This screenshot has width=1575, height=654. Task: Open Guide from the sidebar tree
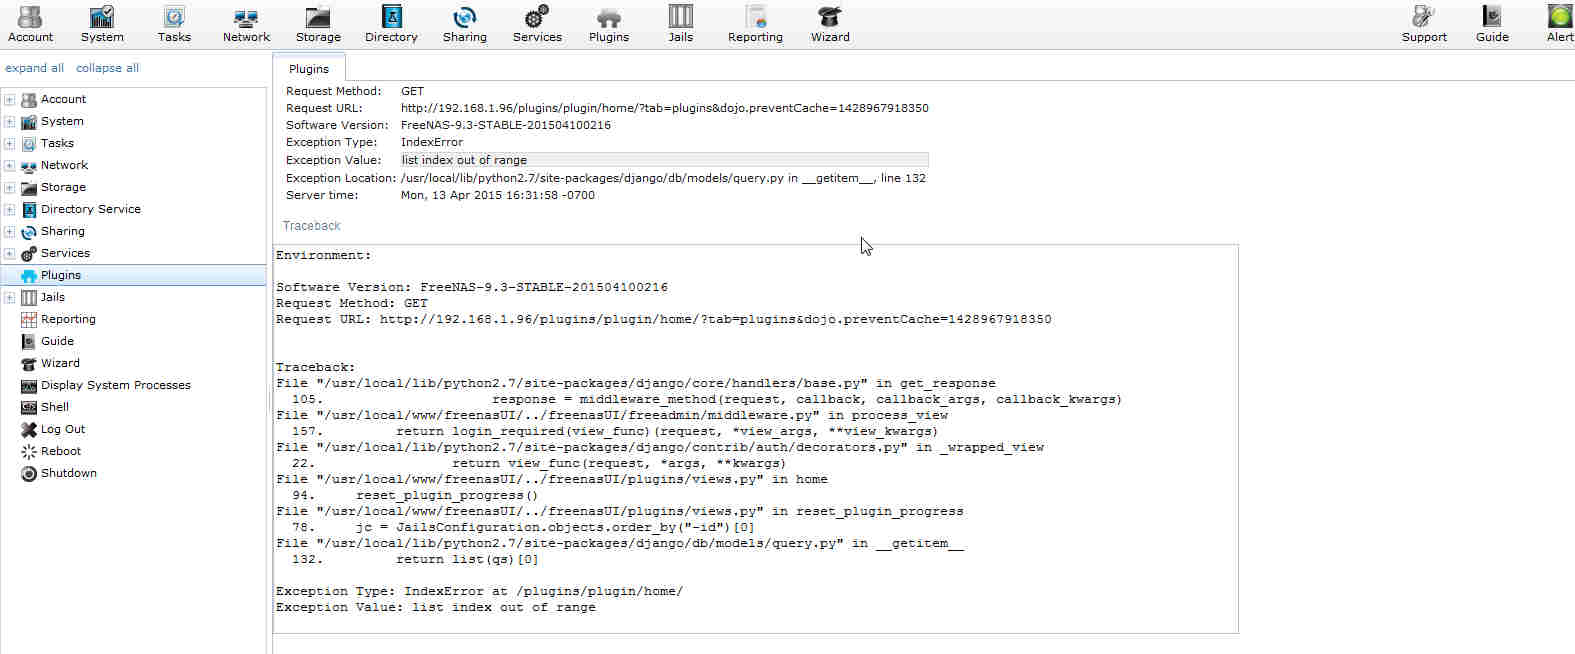pyautogui.click(x=57, y=341)
